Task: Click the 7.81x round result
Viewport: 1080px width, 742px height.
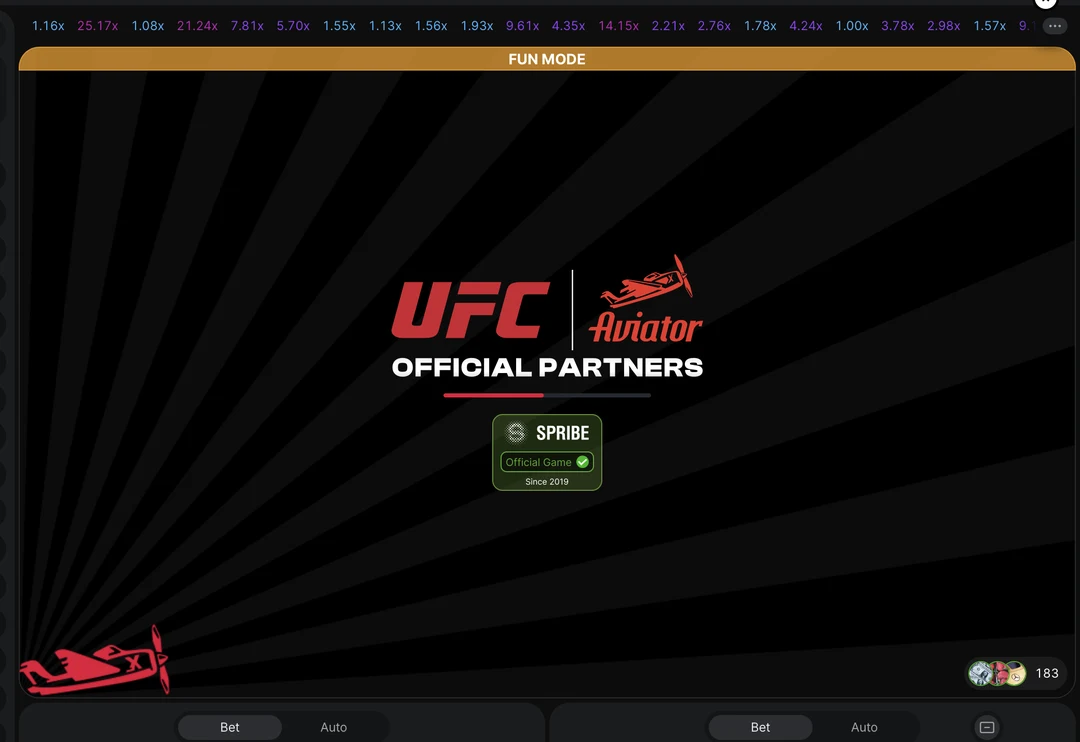Action: 247,26
